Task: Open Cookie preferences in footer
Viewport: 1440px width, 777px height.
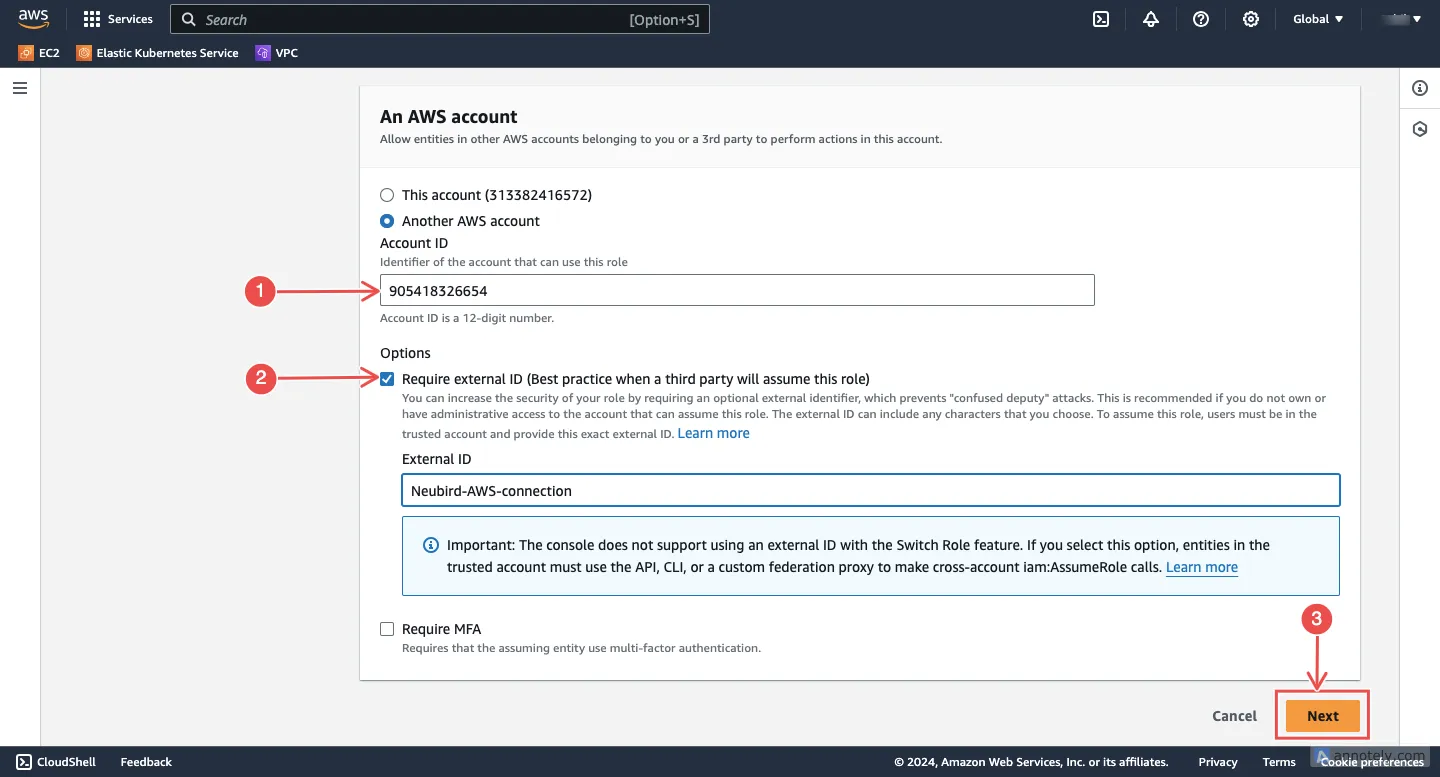Action: point(1372,762)
